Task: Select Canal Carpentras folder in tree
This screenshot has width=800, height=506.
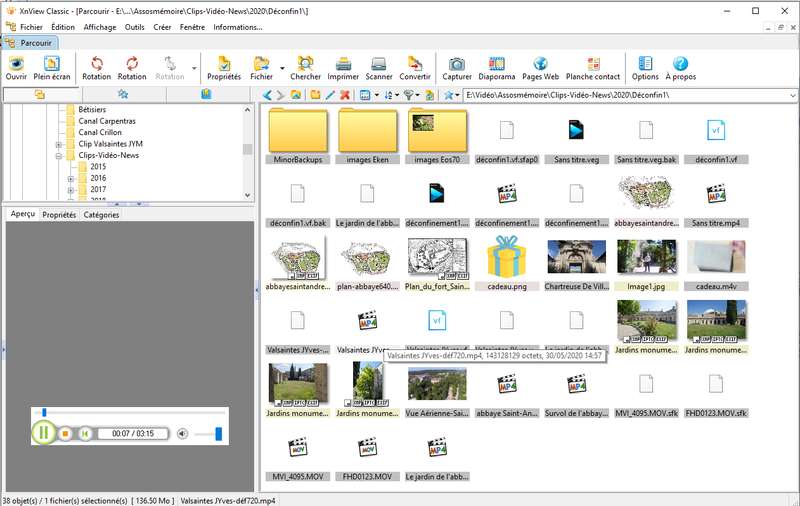Action: coord(107,121)
